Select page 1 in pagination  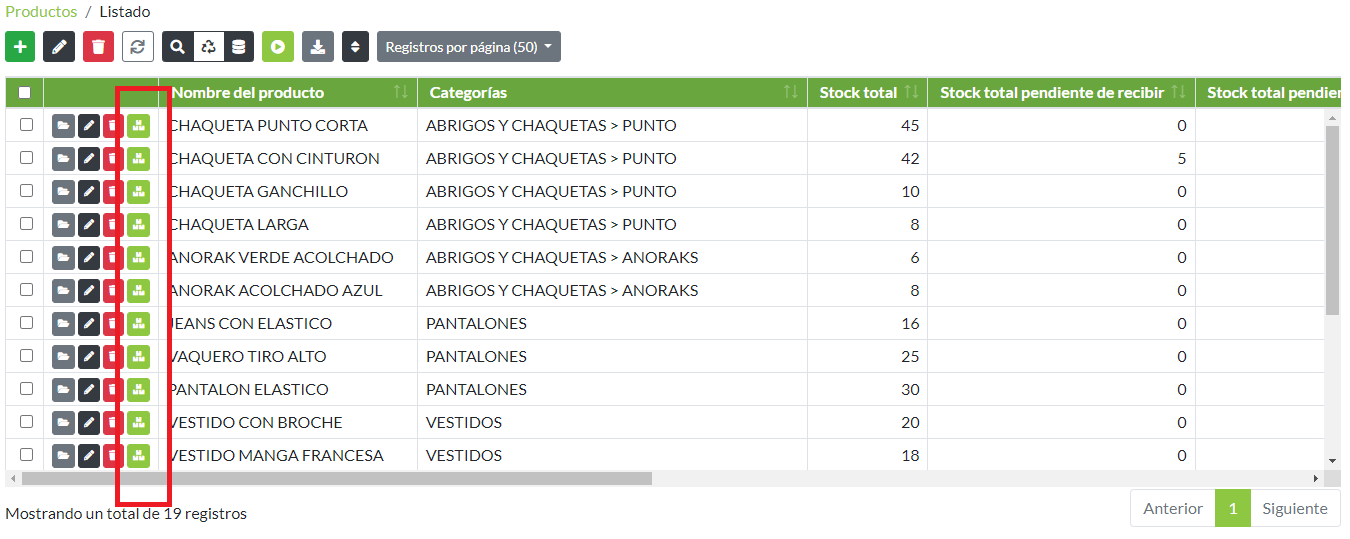click(x=1233, y=508)
